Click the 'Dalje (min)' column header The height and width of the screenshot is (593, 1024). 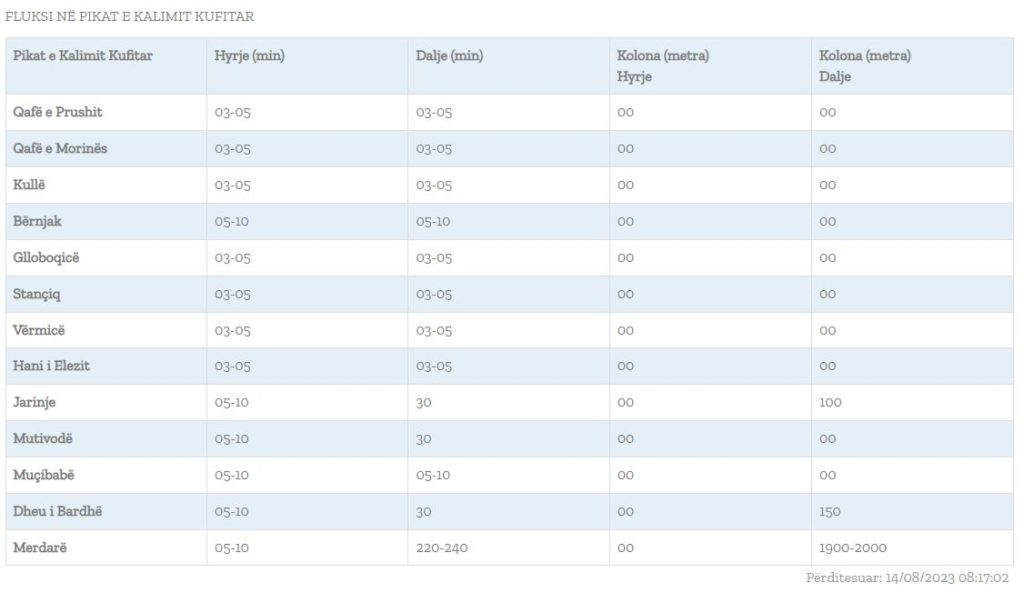449,56
